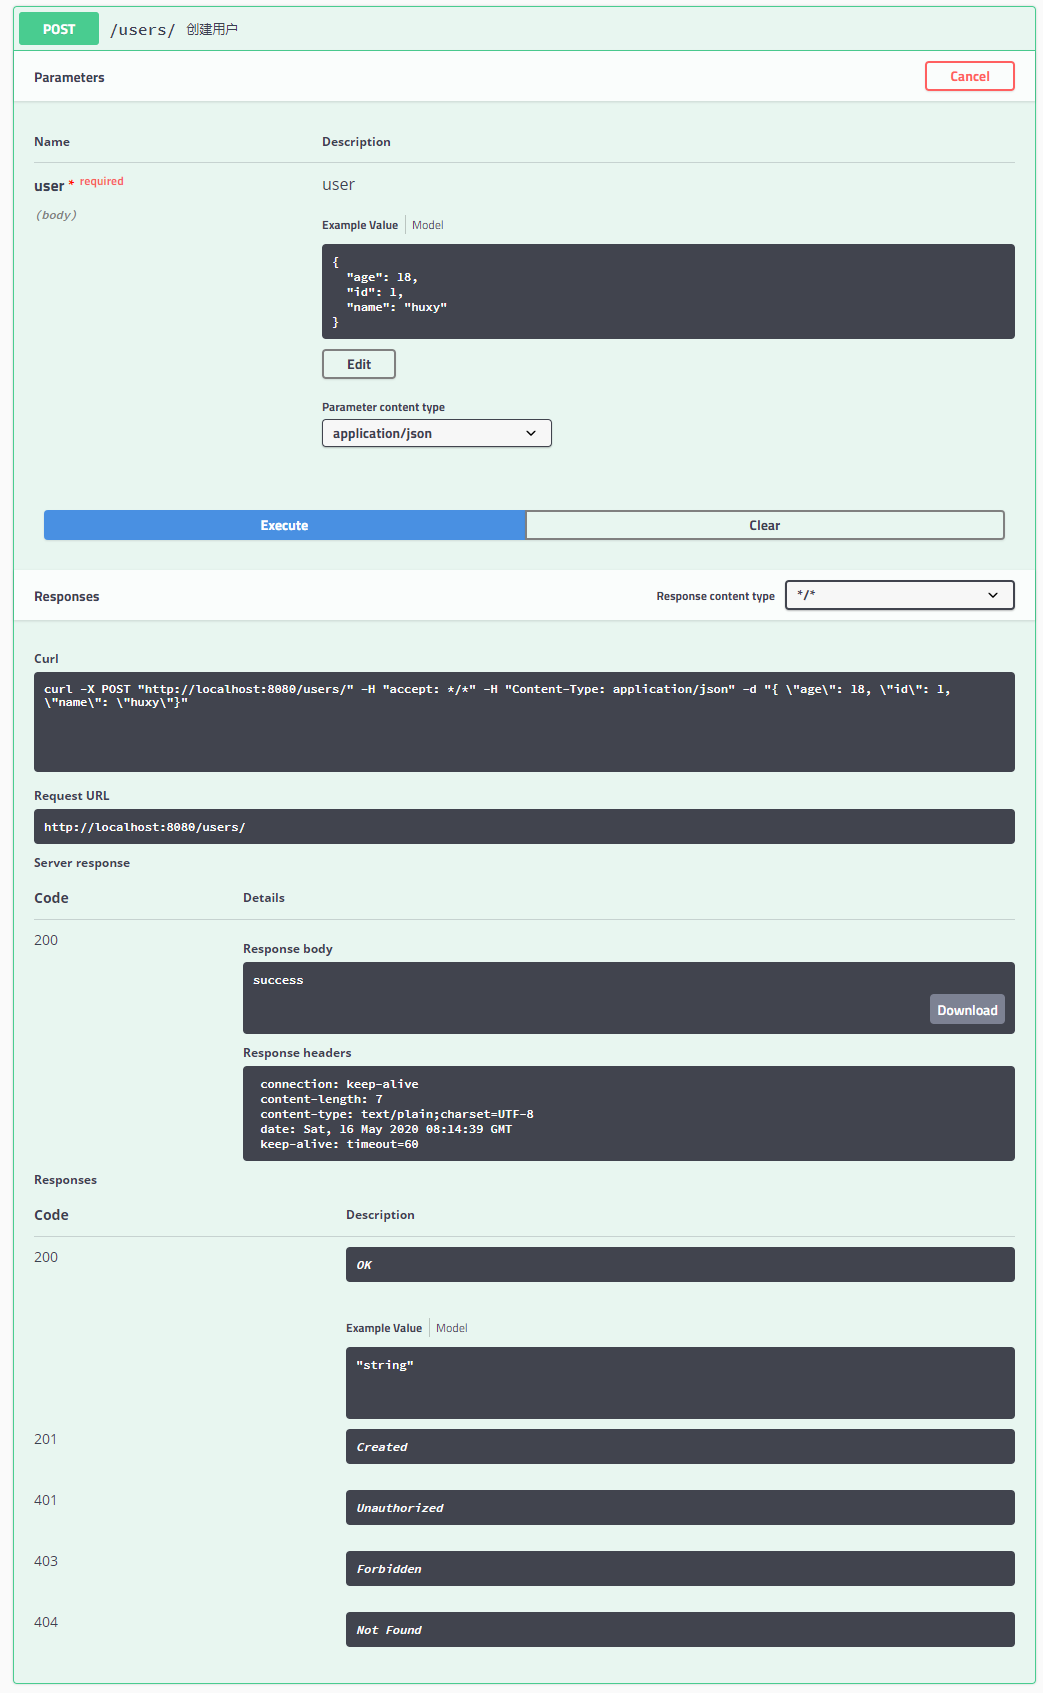This screenshot has height=1693, width=1043.
Task: Cancel the try-it-out mode
Action: [x=969, y=76]
